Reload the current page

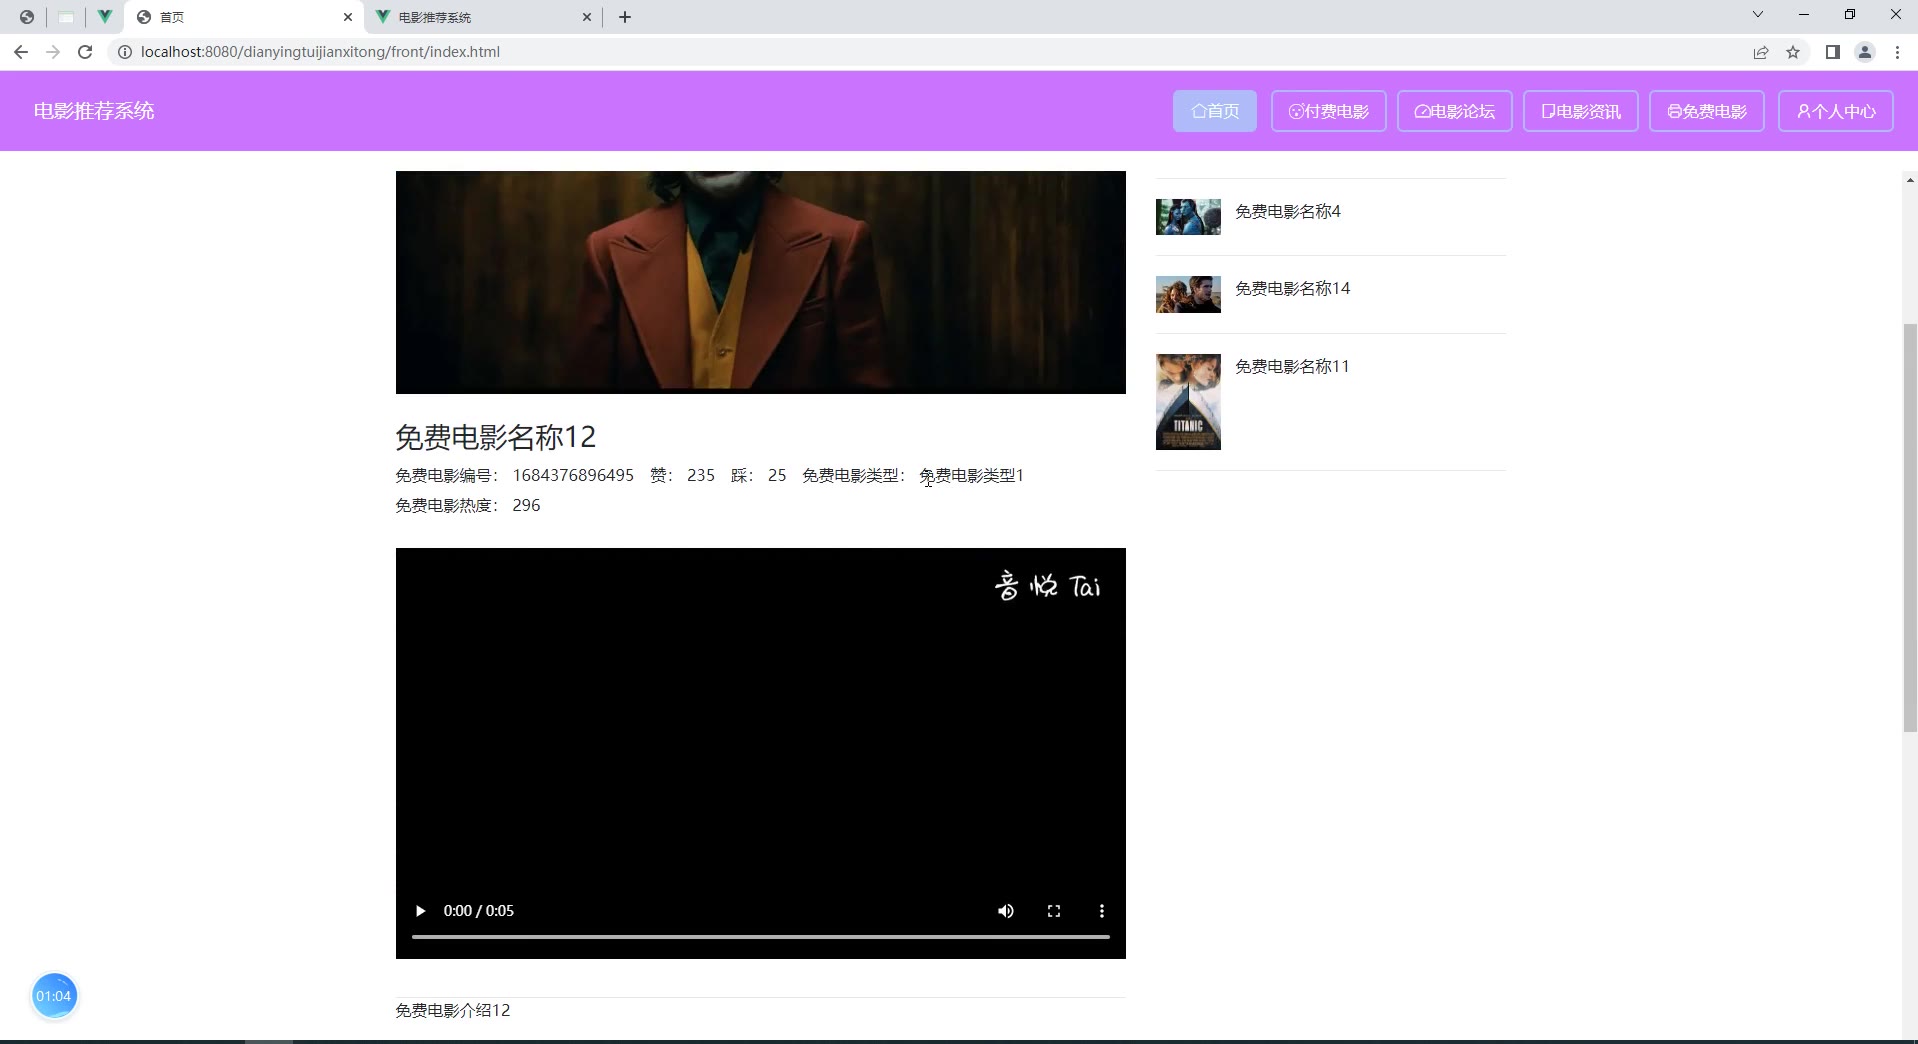click(85, 52)
